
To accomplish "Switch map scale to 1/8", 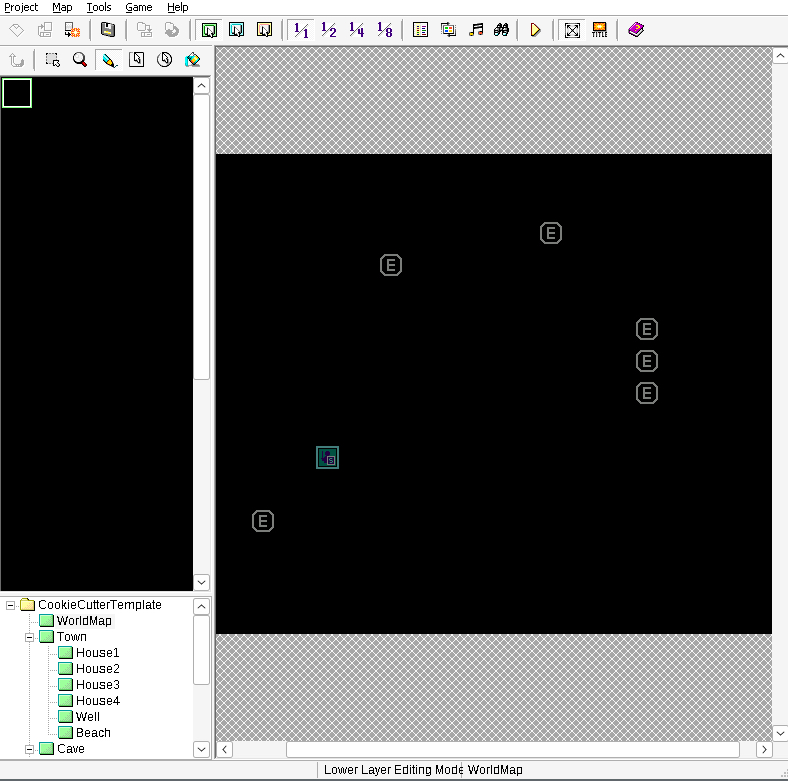I will 385,30.
